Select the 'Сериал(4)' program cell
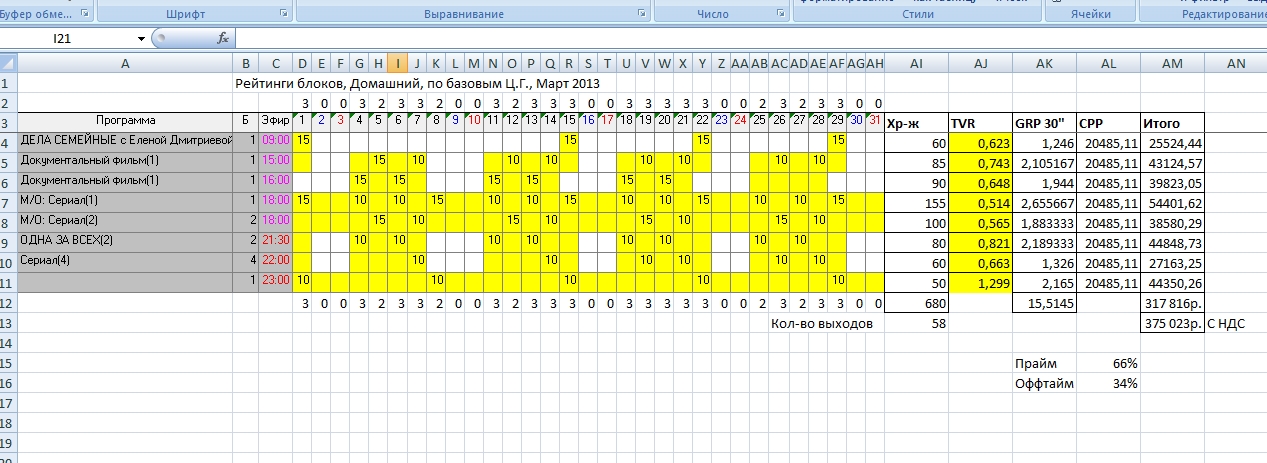The height and width of the screenshot is (463, 1267). point(125,260)
